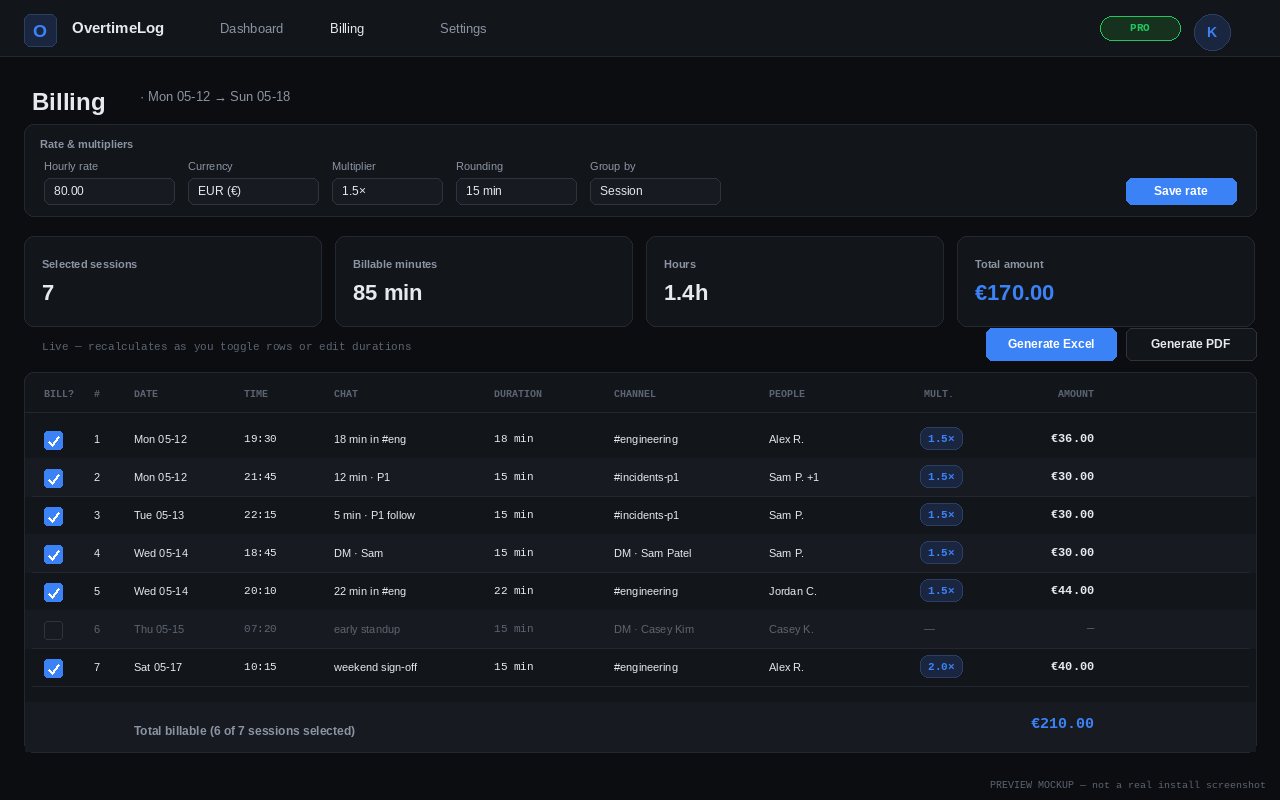1280x800 pixels.
Task: Click the Hourly rate field 80.00
Action: coord(109,191)
